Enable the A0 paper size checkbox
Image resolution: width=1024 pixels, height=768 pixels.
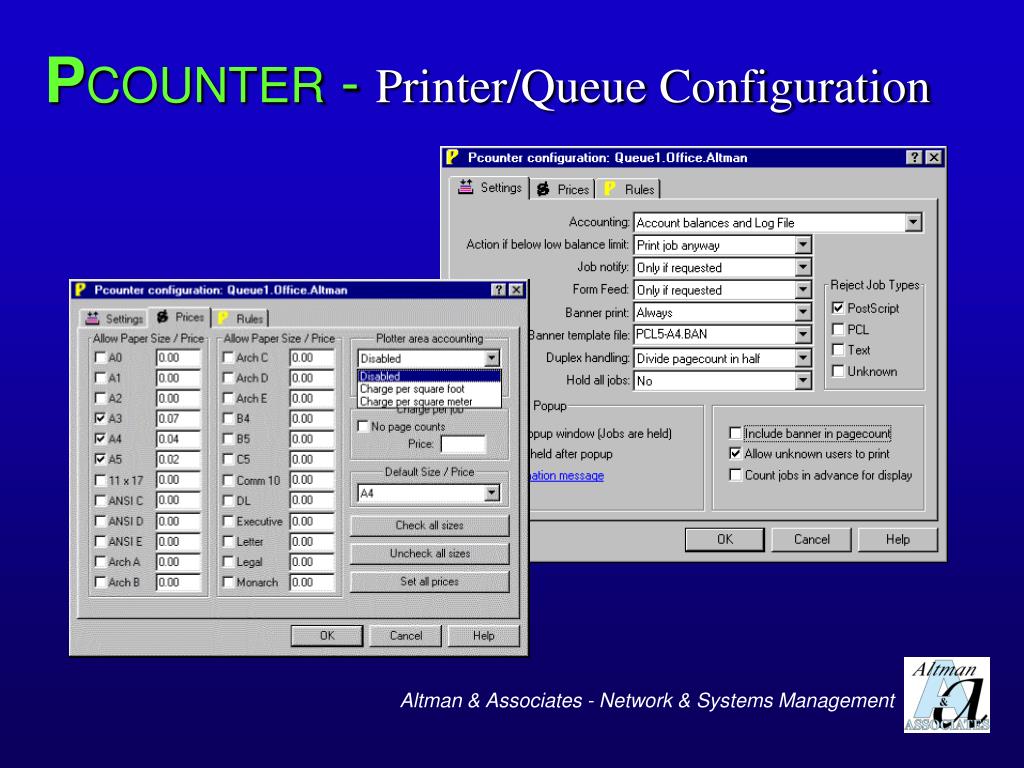pos(100,357)
